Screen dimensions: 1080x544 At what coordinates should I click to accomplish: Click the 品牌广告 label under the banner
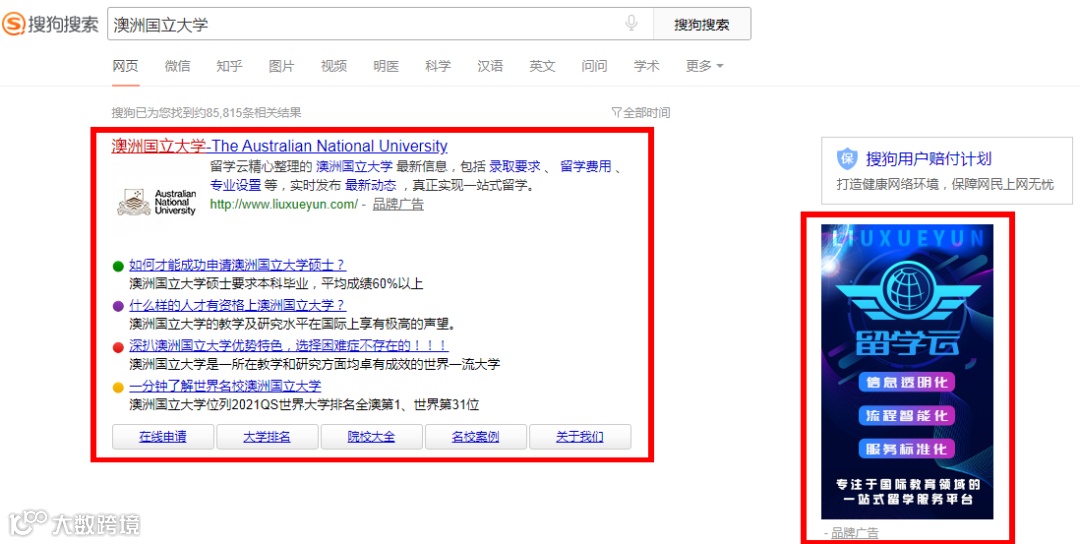[854, 532]
